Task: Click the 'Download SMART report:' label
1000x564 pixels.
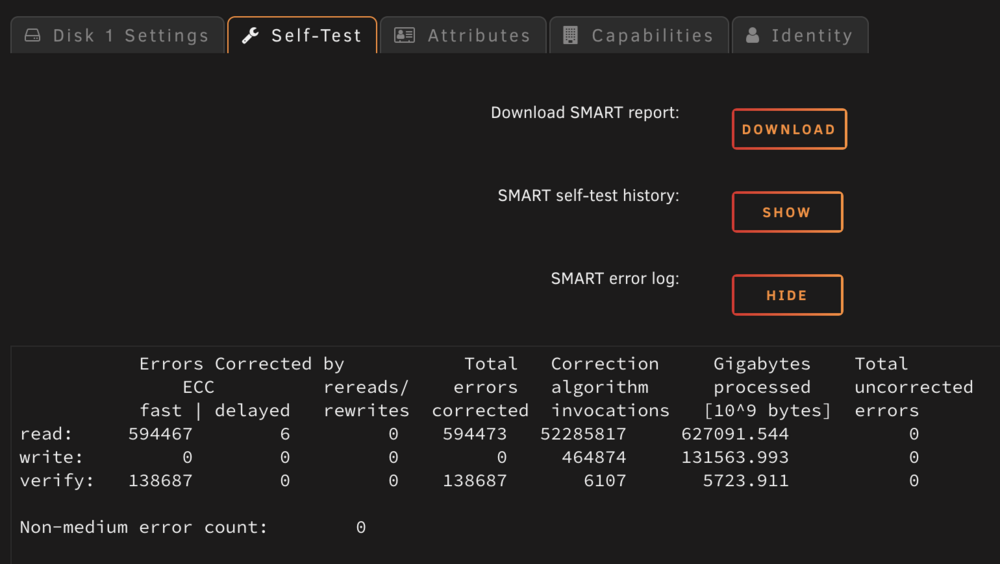Action: click(585, 113)
